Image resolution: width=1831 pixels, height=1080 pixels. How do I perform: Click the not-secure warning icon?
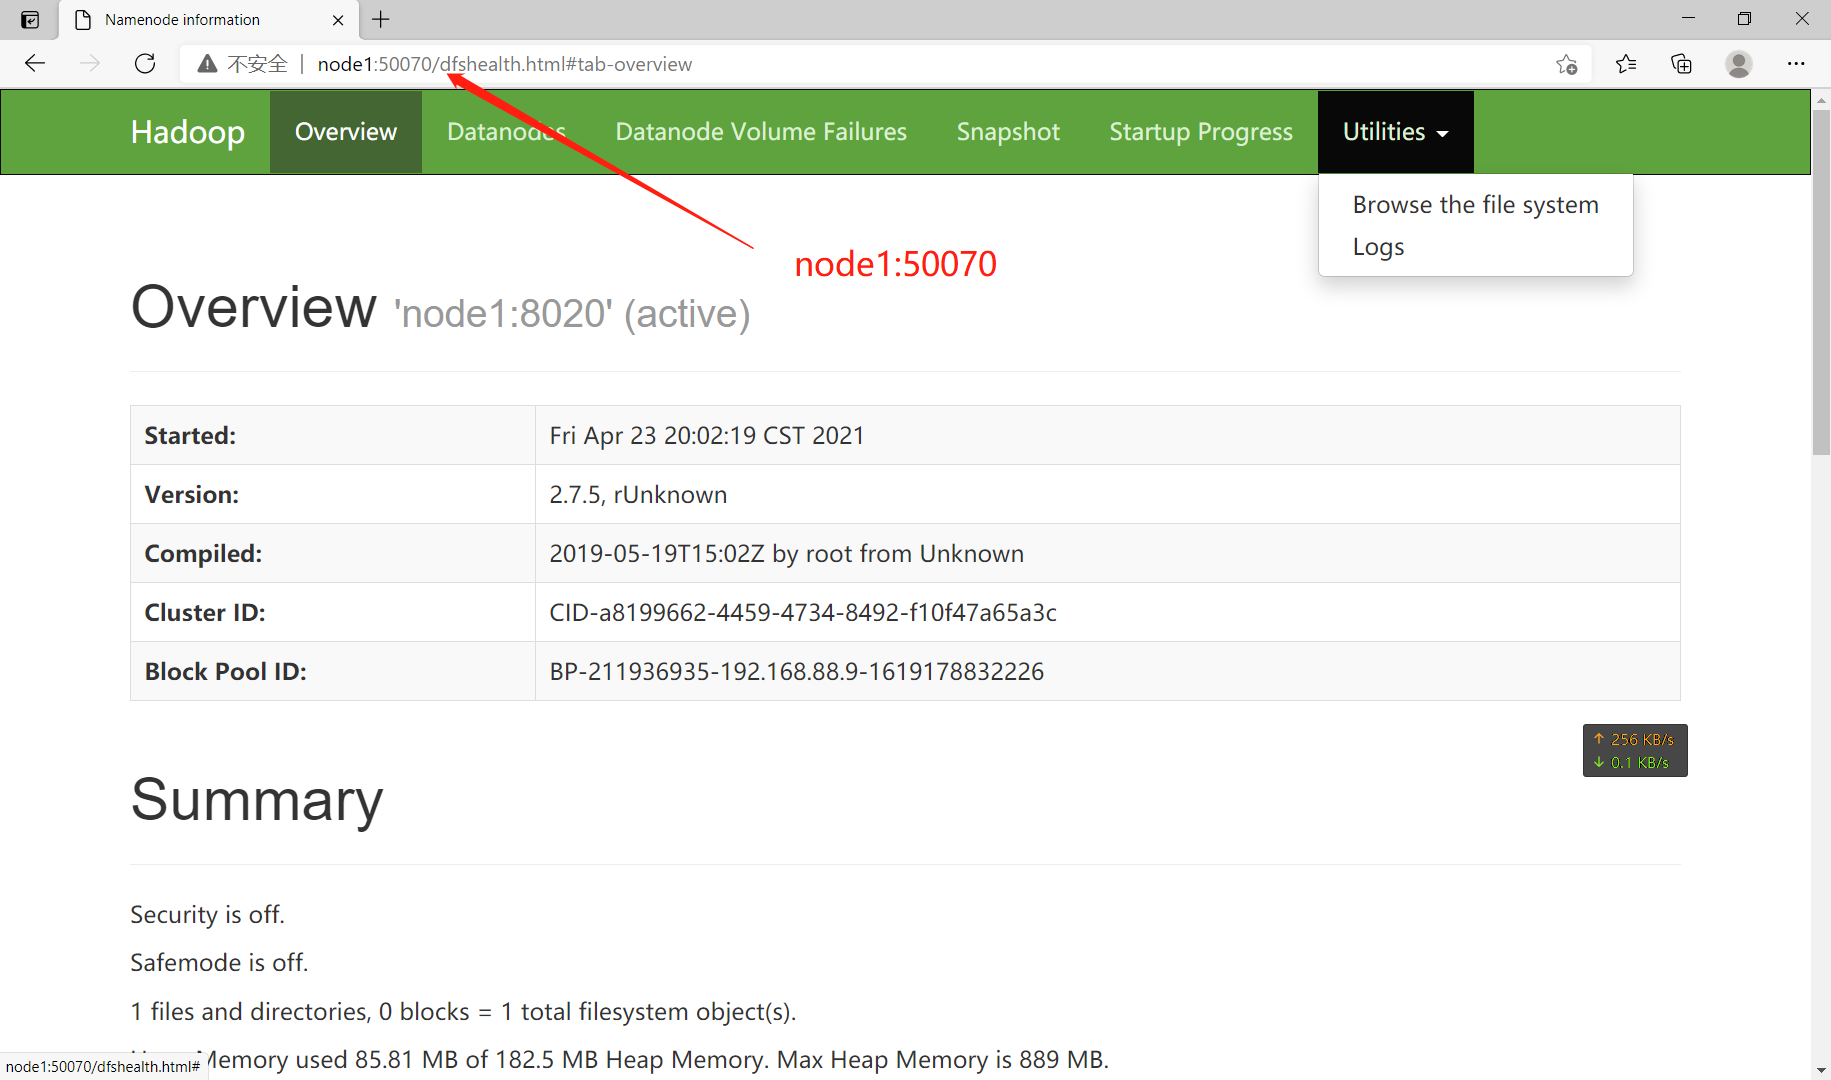click(207, 64)
